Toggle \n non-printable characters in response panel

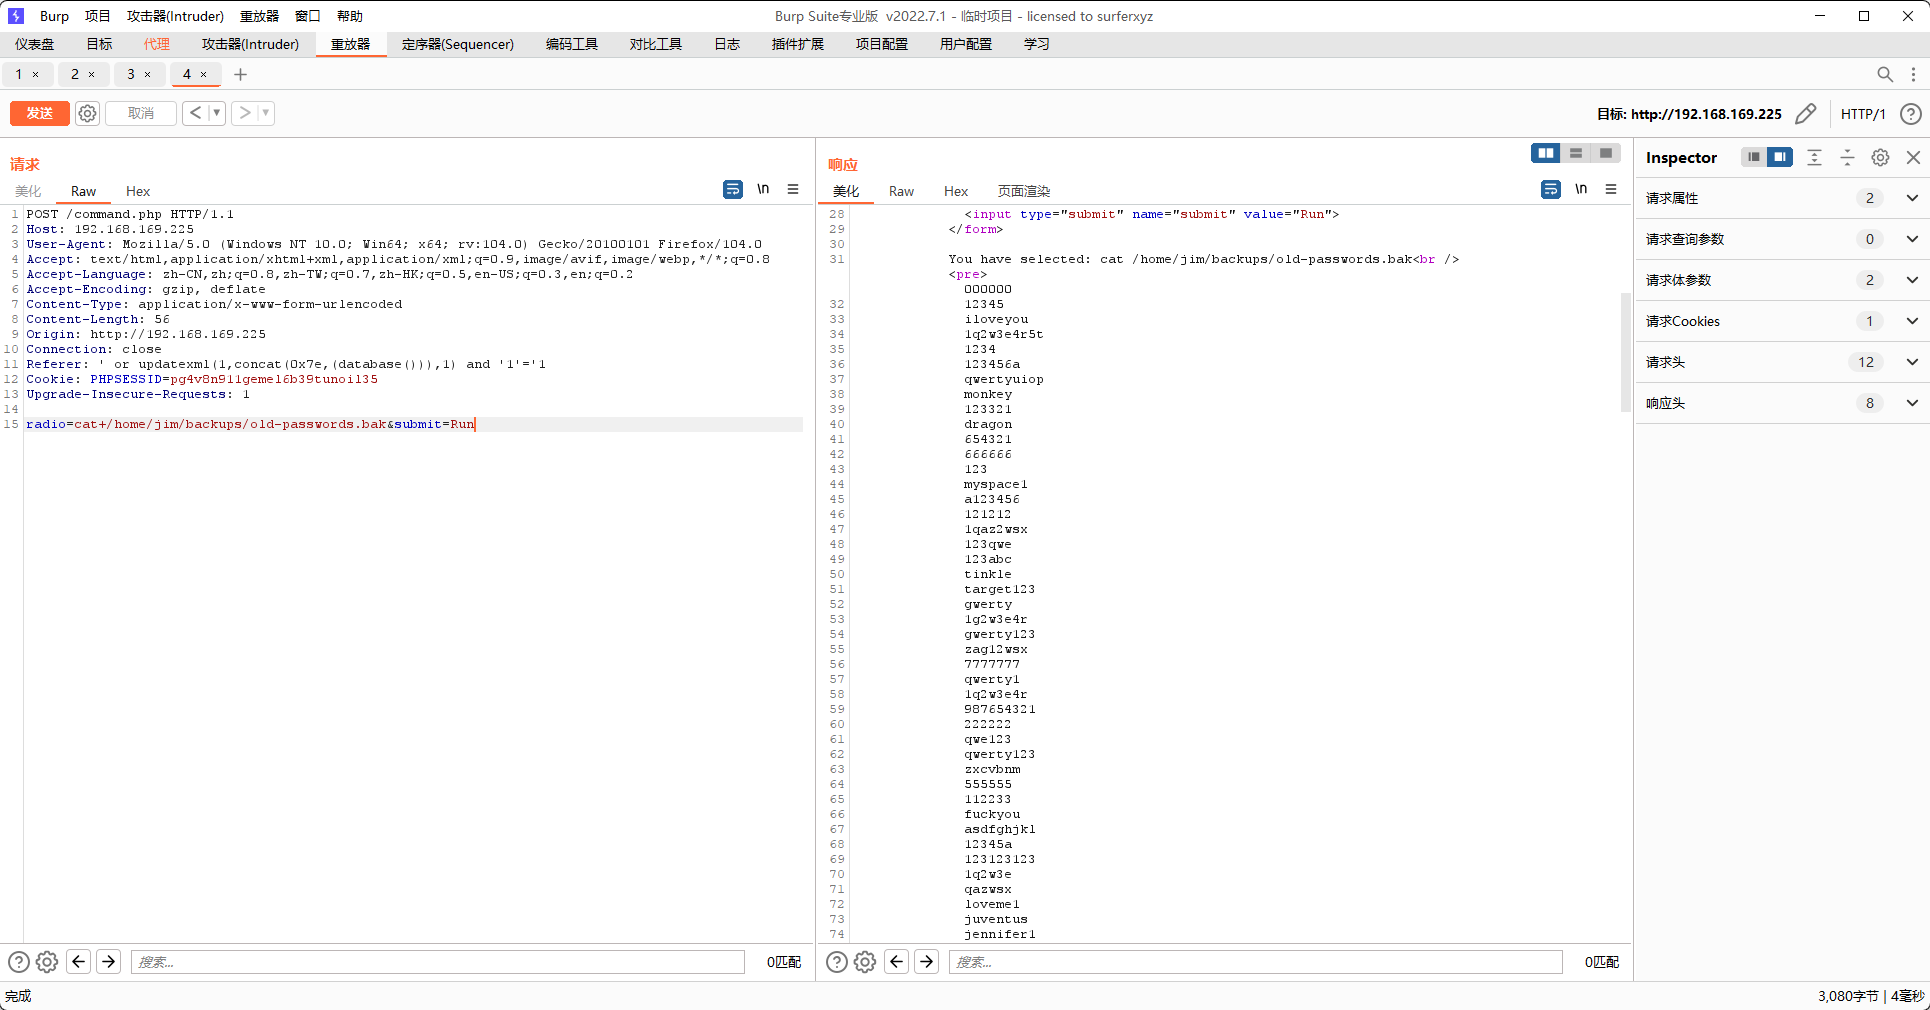pos(1581,189)
